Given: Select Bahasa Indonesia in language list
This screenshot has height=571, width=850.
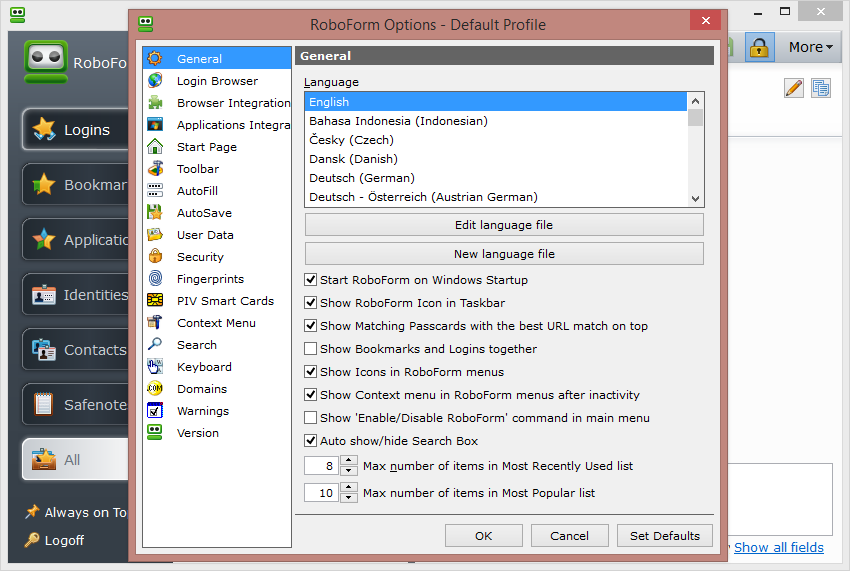Looking at the screenshot, I should (495, 121).
